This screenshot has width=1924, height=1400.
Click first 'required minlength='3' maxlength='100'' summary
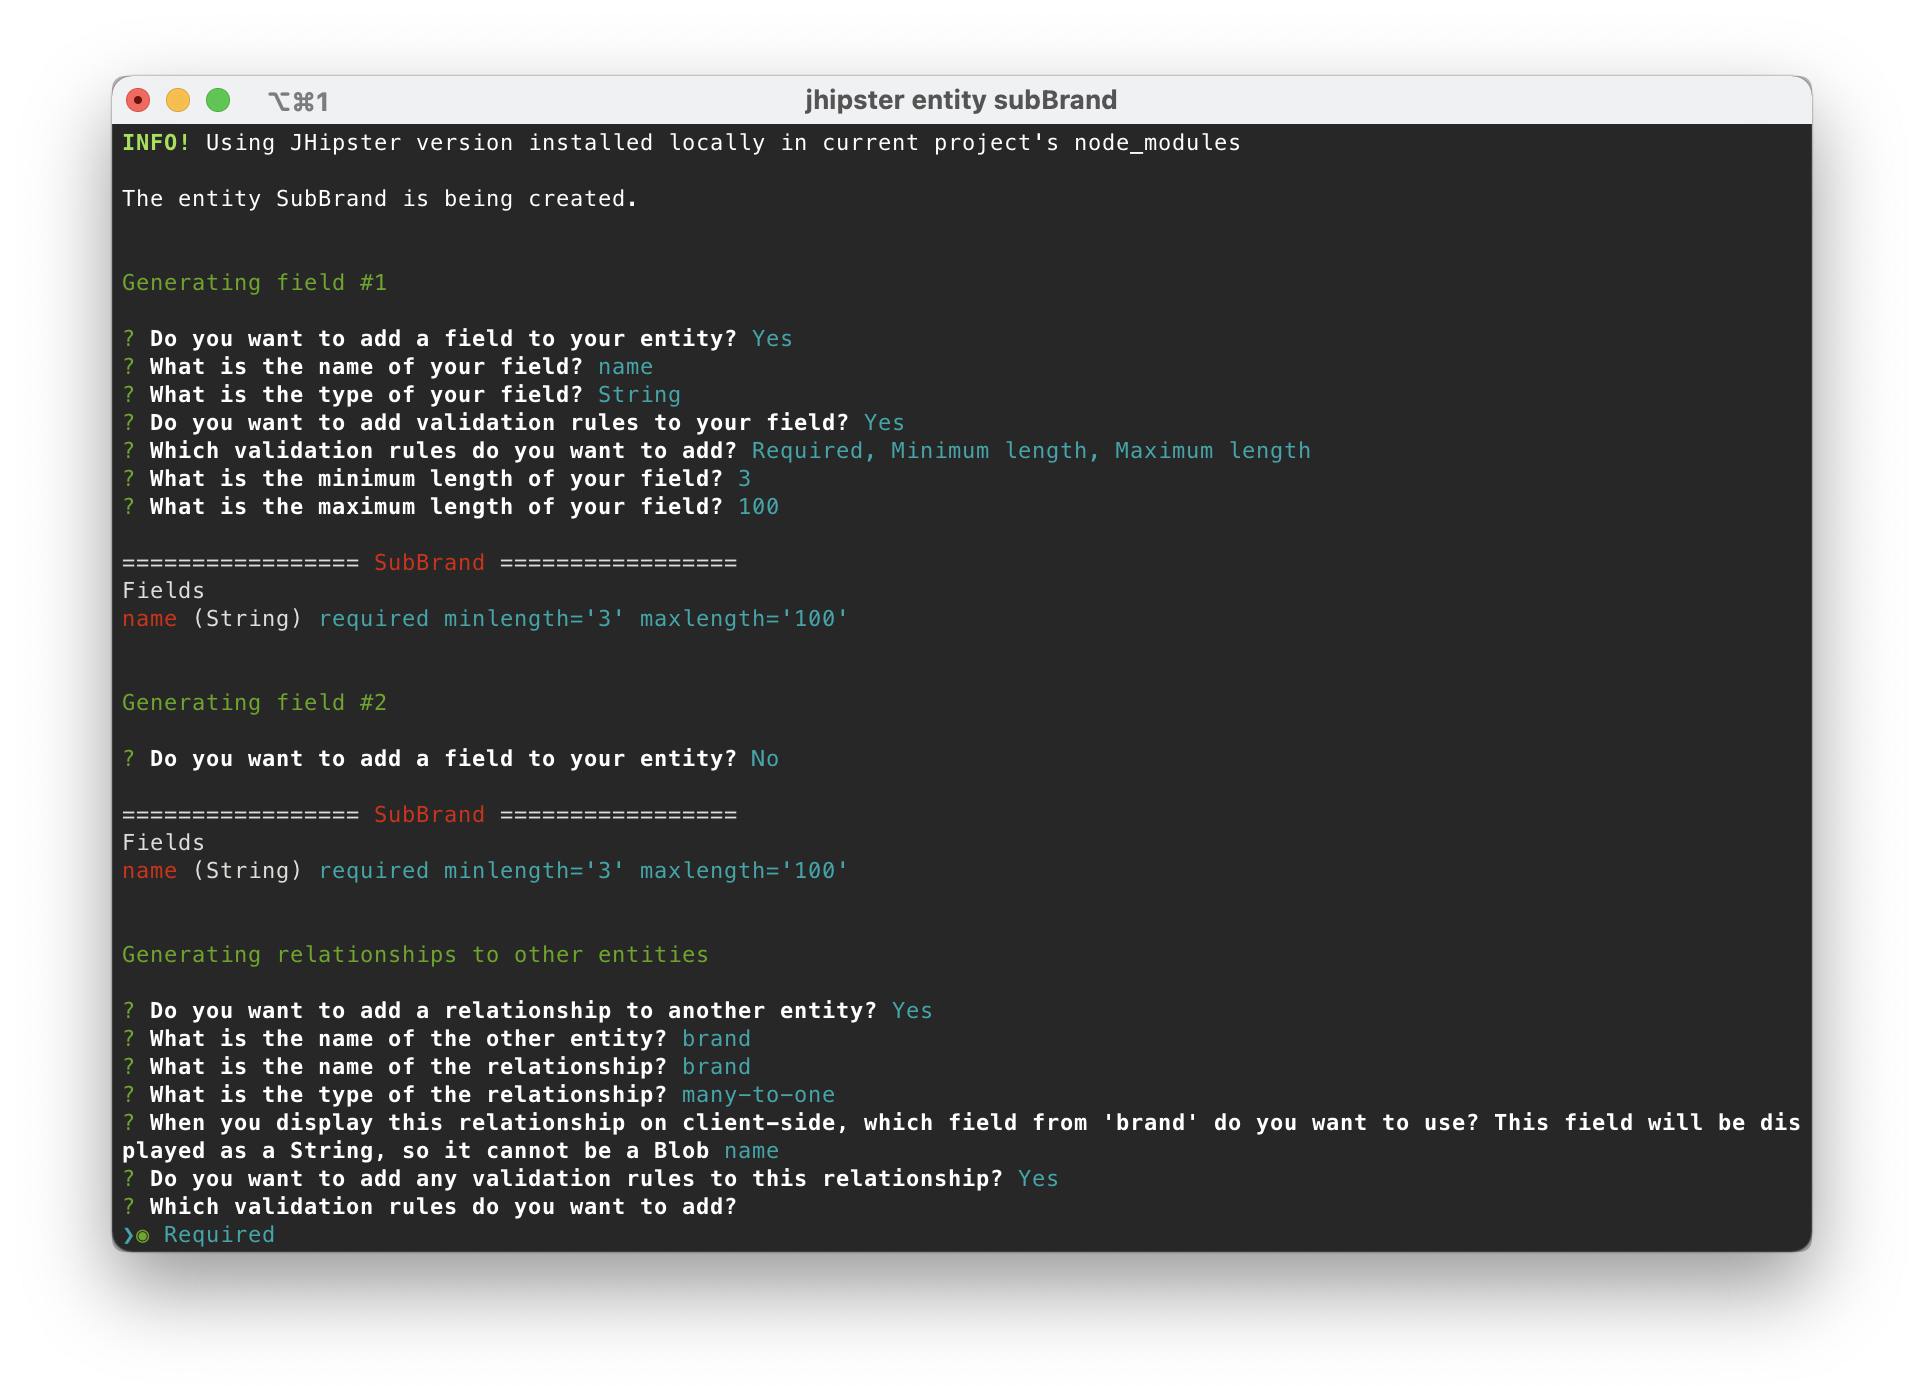click(583, 619)
